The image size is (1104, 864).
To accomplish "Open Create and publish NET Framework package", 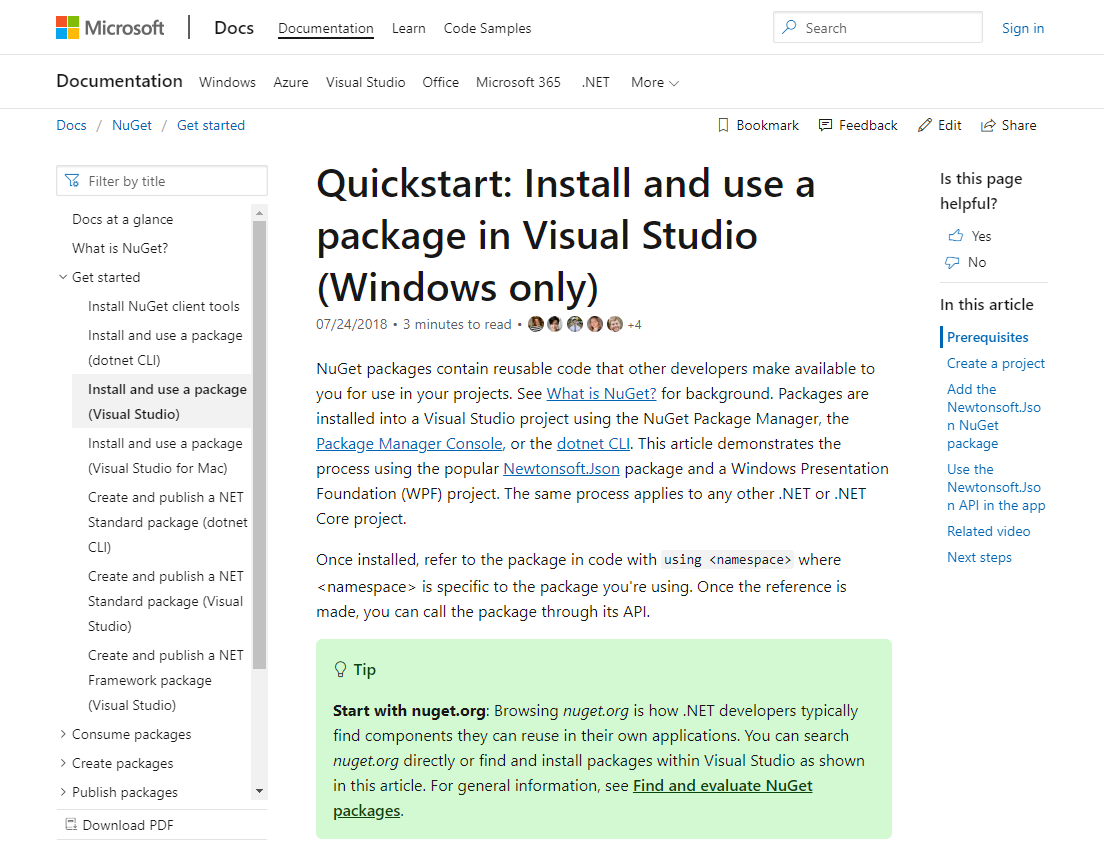I will pyautogui.click(x=165, y=680).
